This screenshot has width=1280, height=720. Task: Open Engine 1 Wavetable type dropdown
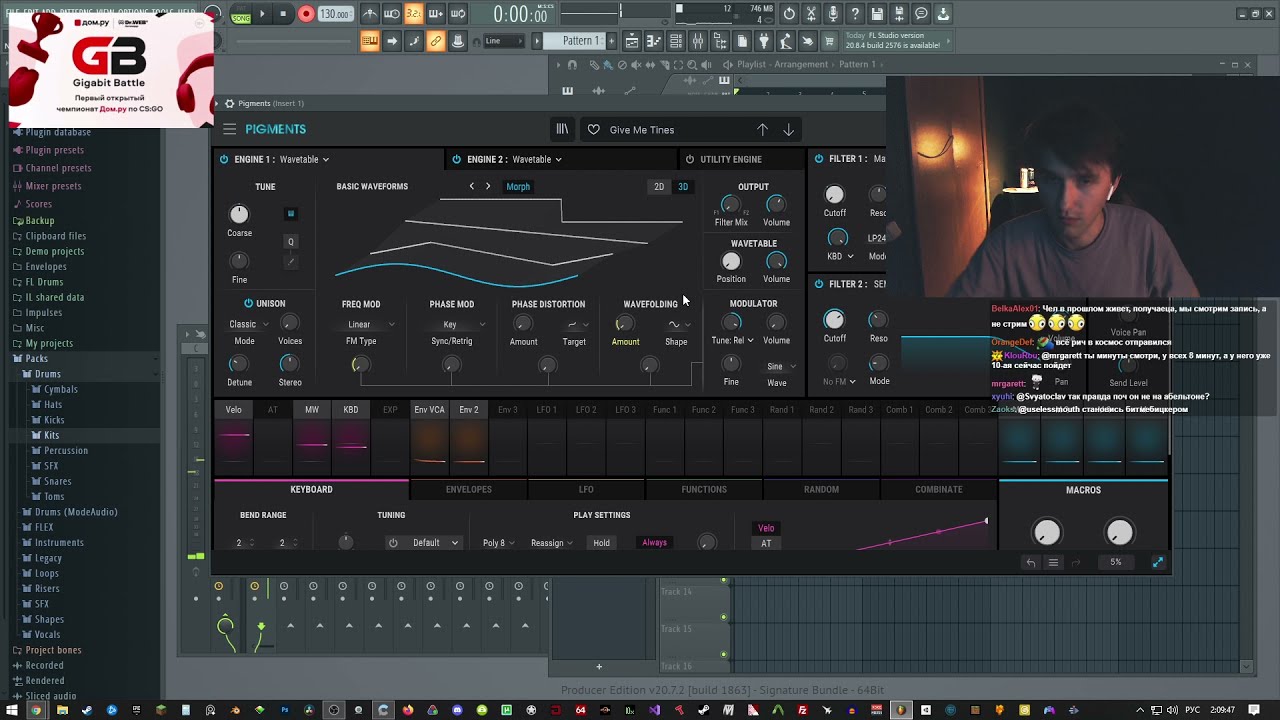point(304,159)
